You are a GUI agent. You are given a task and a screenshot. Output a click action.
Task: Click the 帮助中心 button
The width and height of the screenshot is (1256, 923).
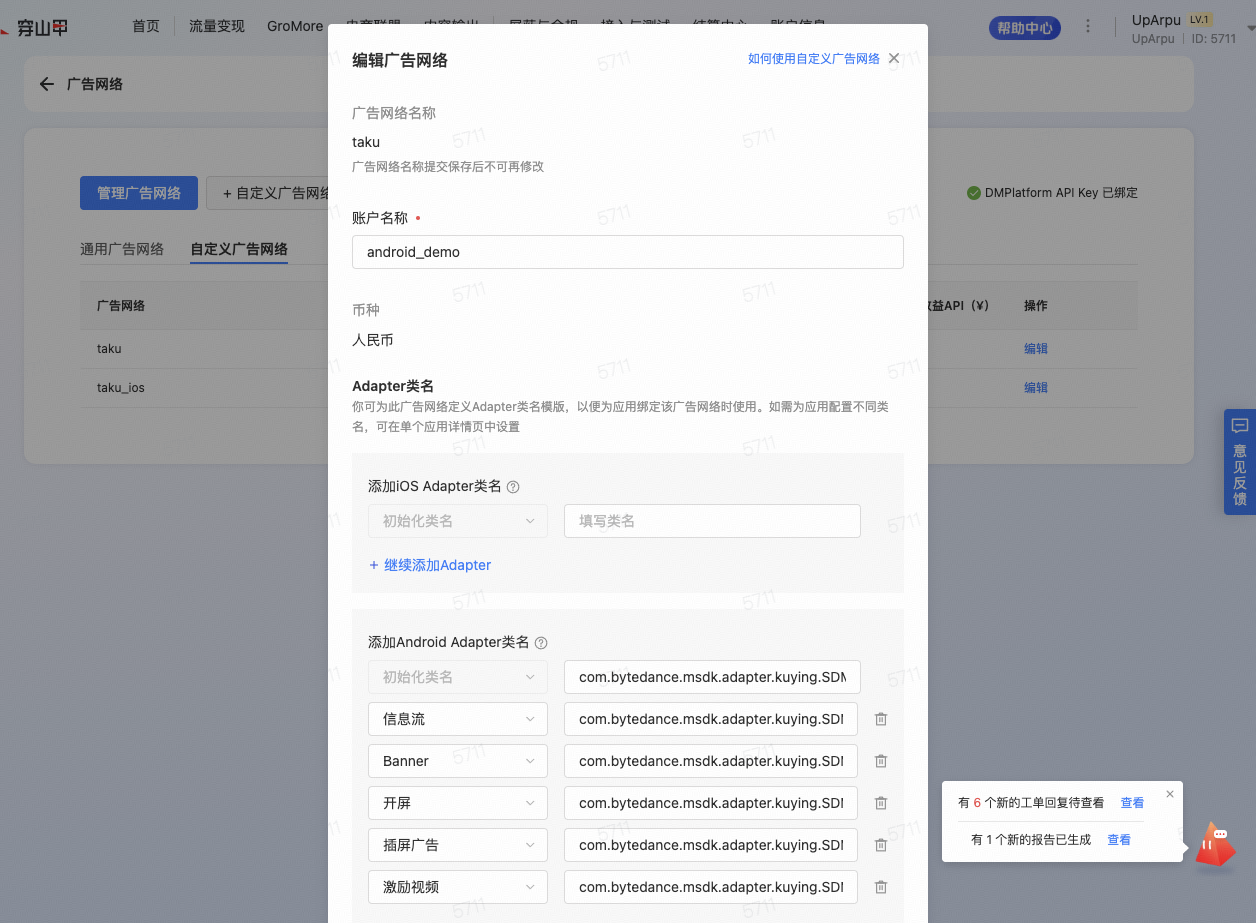pyautogui.click(x=1026, y=28)
